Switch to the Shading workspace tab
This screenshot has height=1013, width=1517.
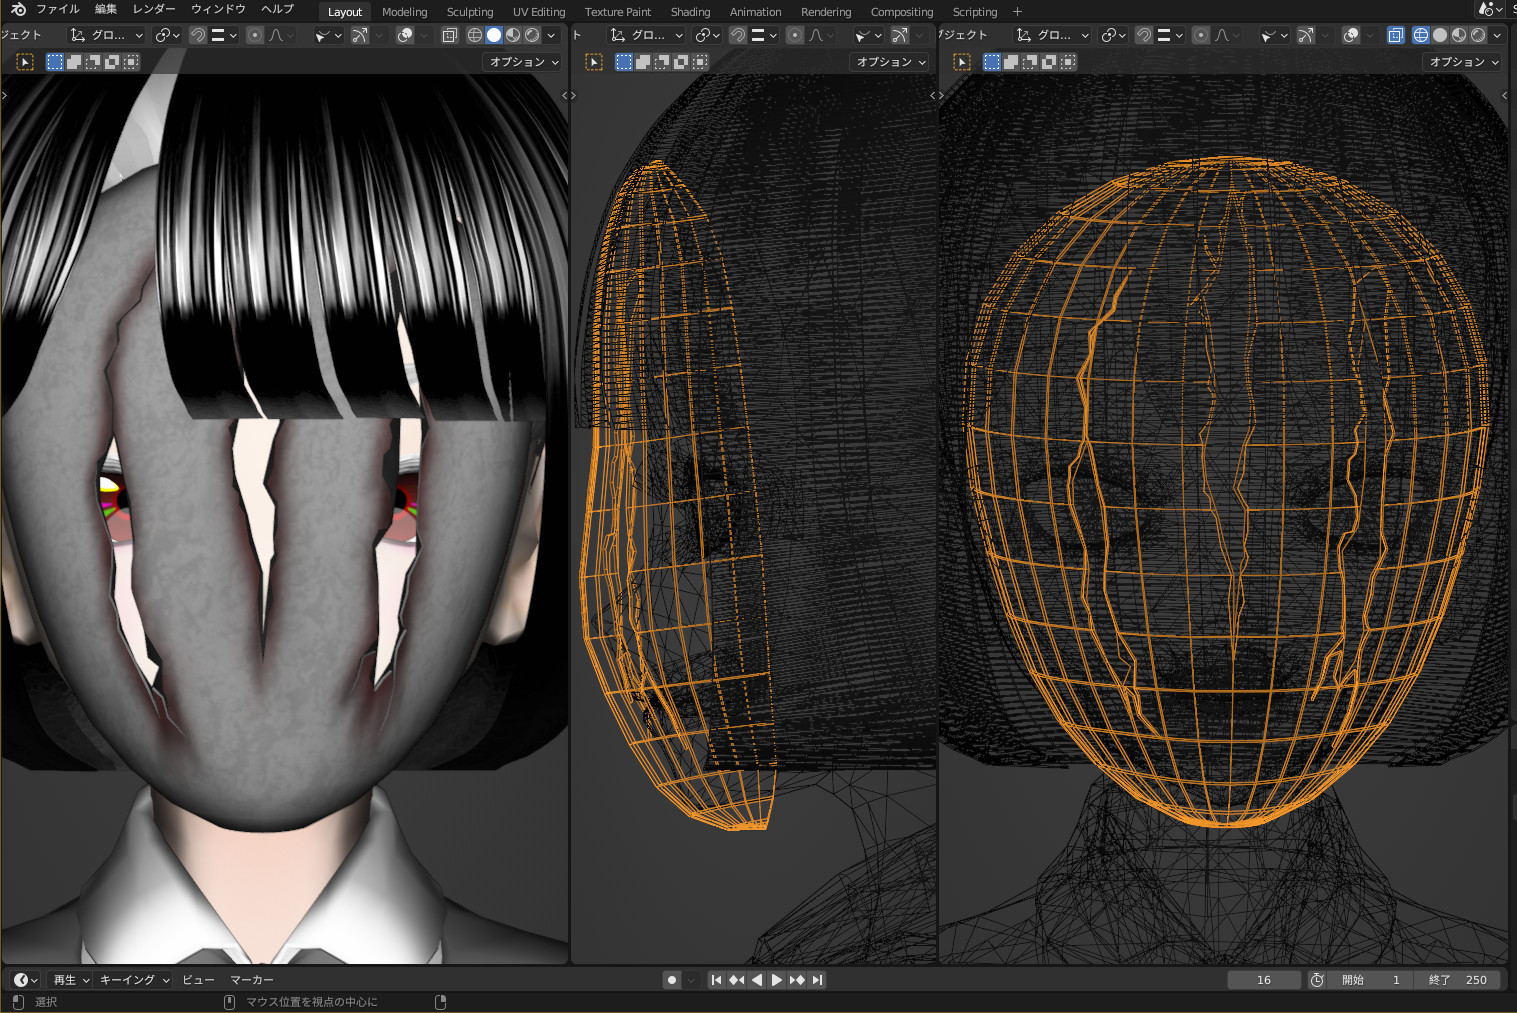click(690, 11)
